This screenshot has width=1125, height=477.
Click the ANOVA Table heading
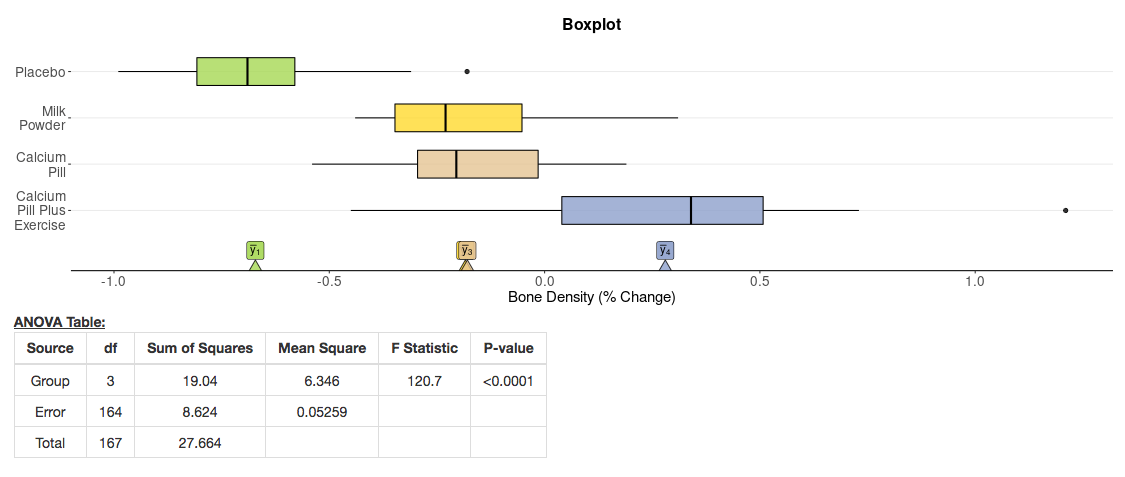(59, 322)
